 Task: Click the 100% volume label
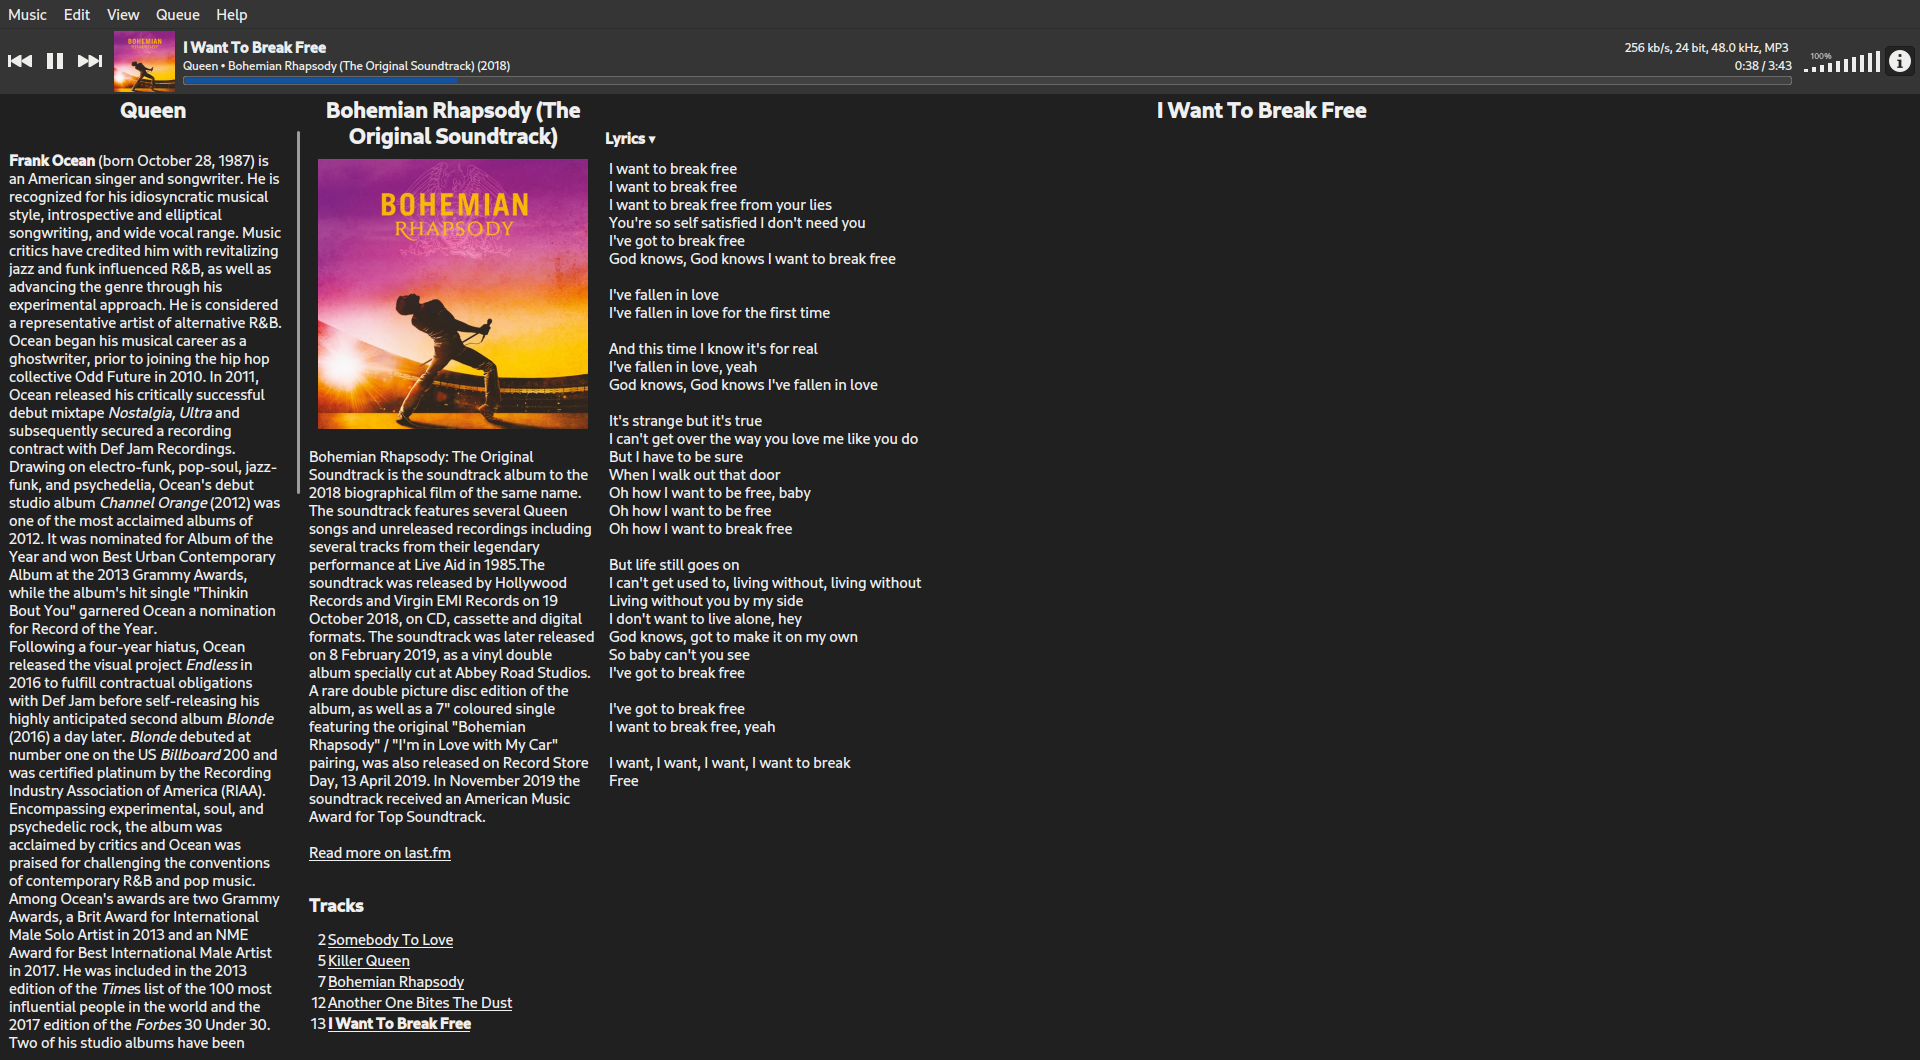[x=1821, y=56]
